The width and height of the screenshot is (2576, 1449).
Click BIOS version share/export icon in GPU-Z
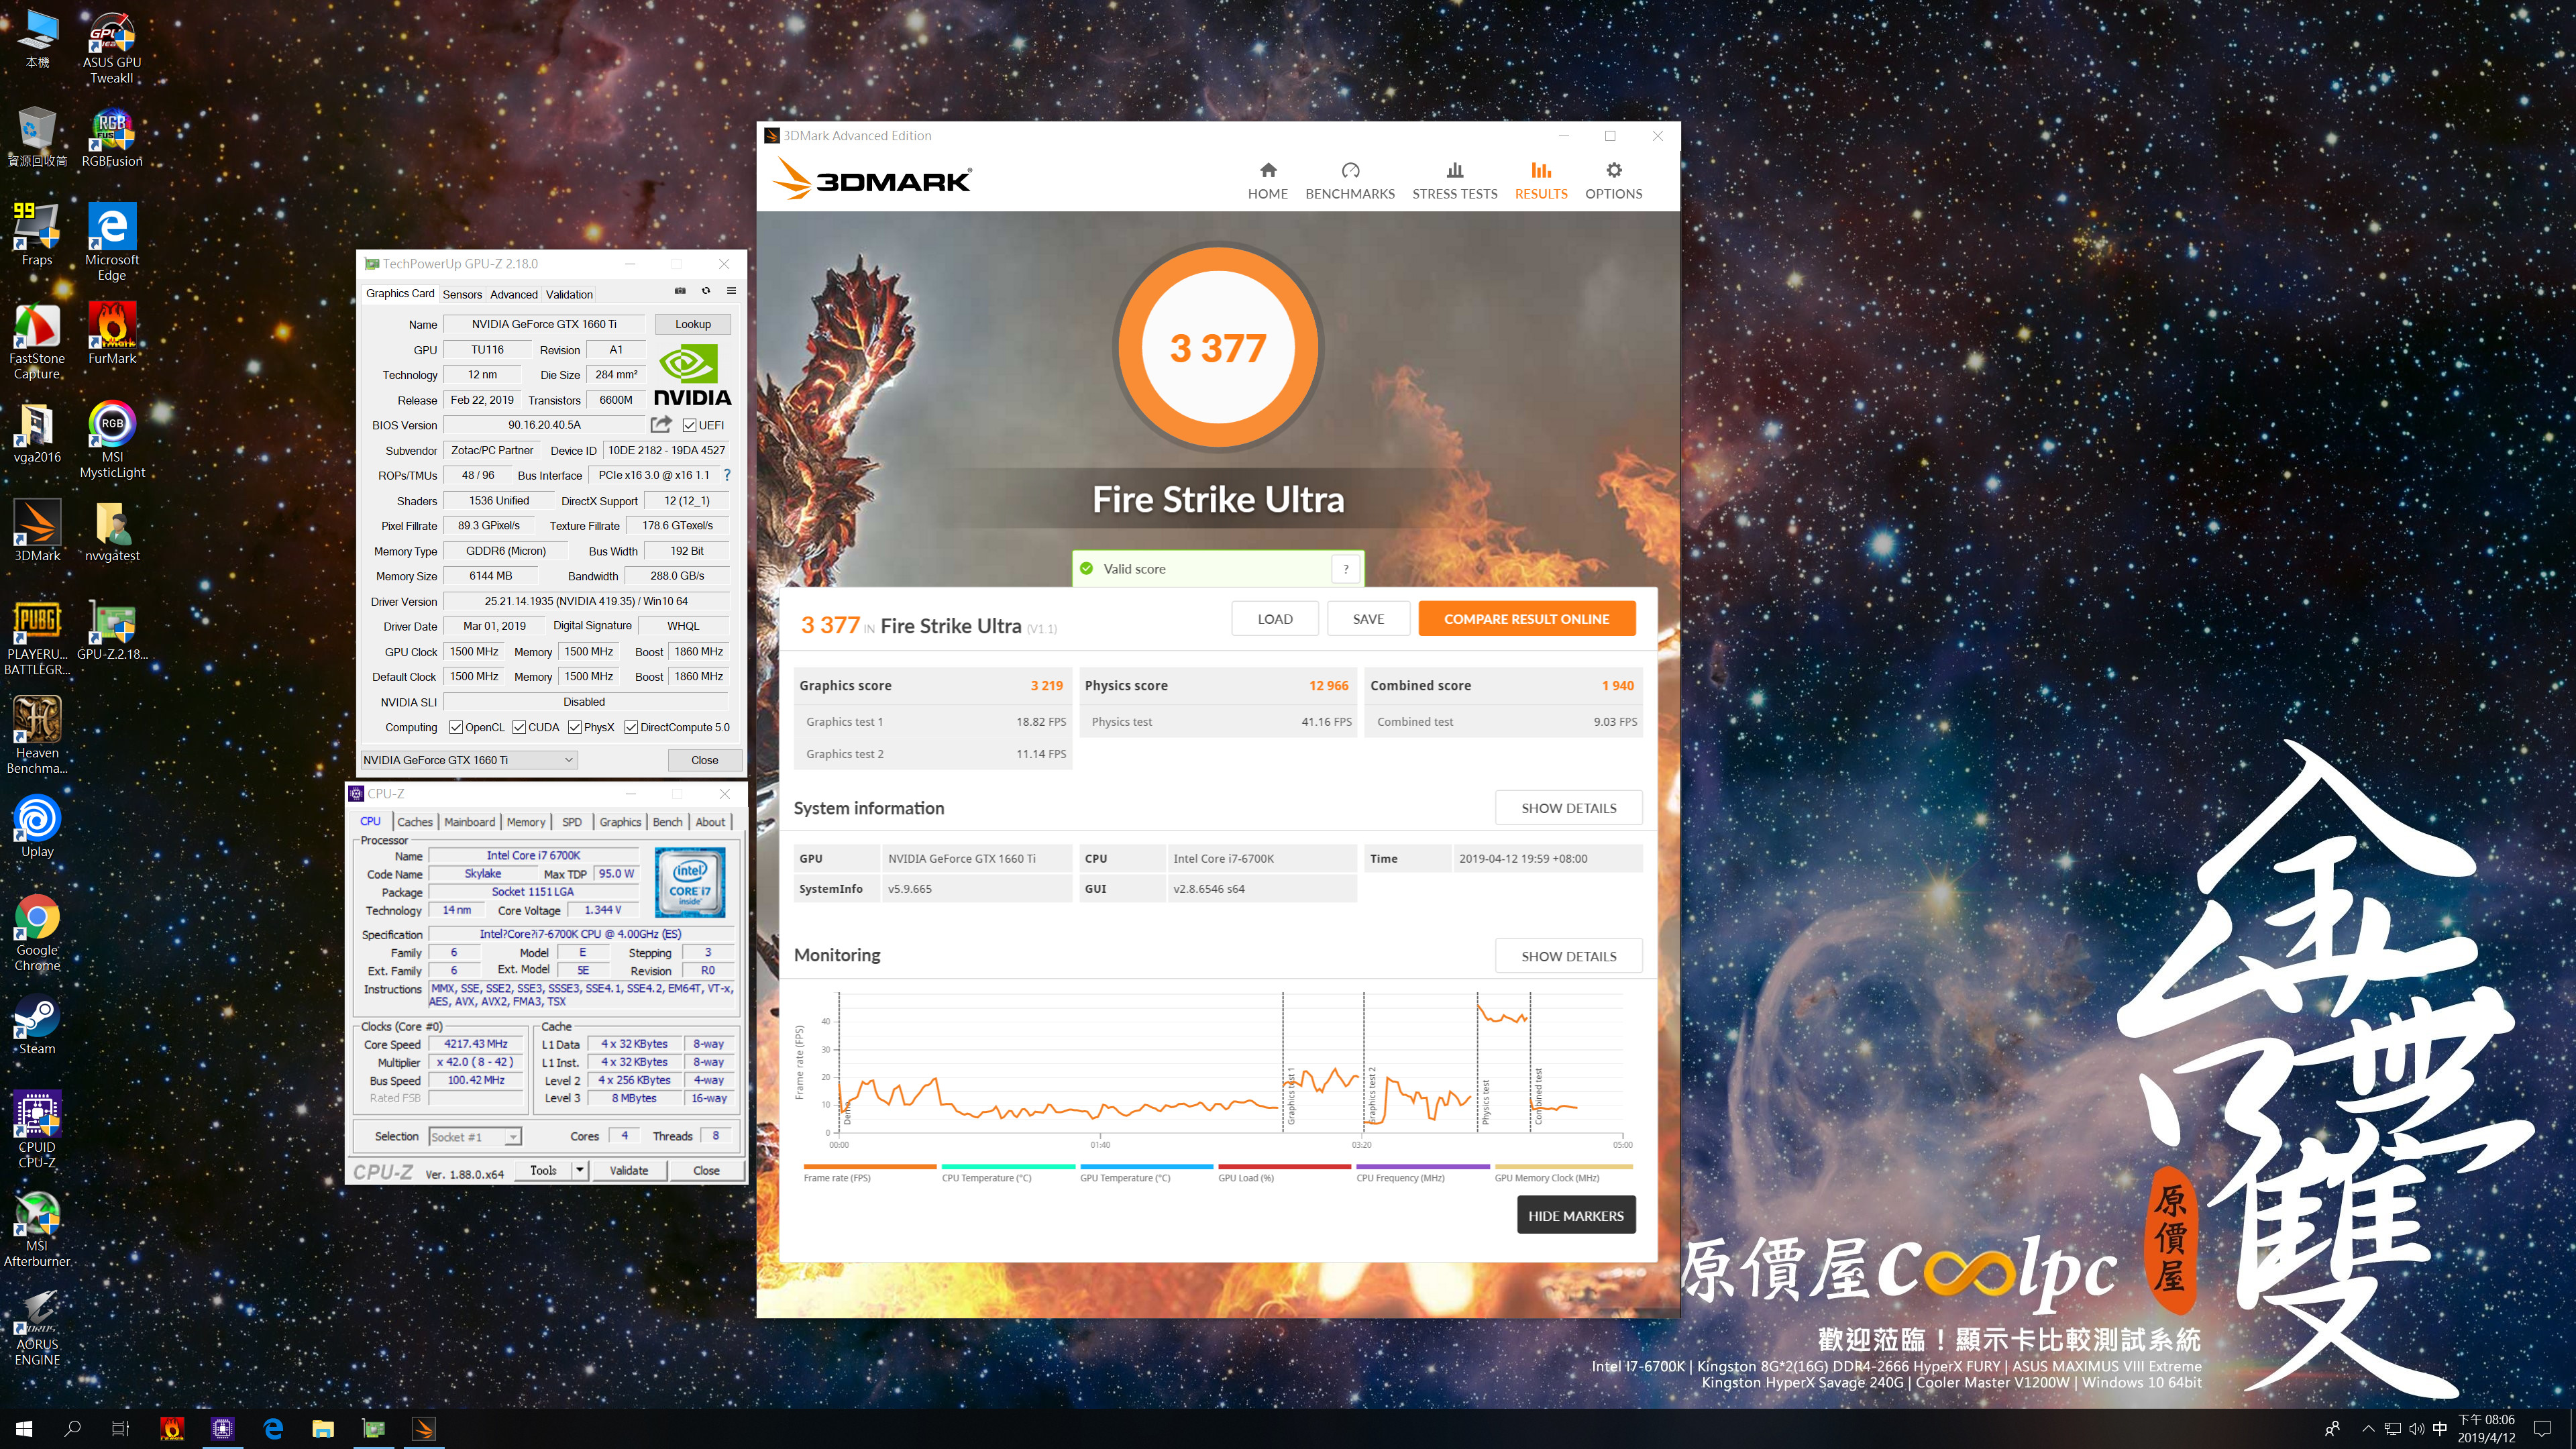tap(661, 424)
